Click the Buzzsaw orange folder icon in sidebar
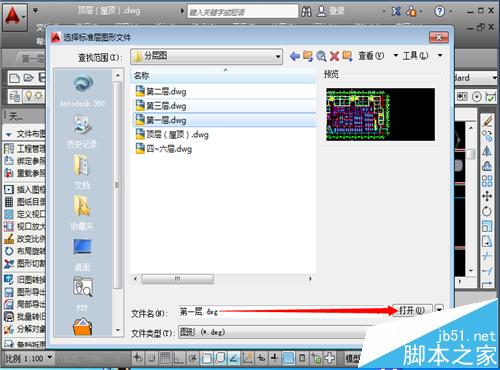 click(83, 327)
